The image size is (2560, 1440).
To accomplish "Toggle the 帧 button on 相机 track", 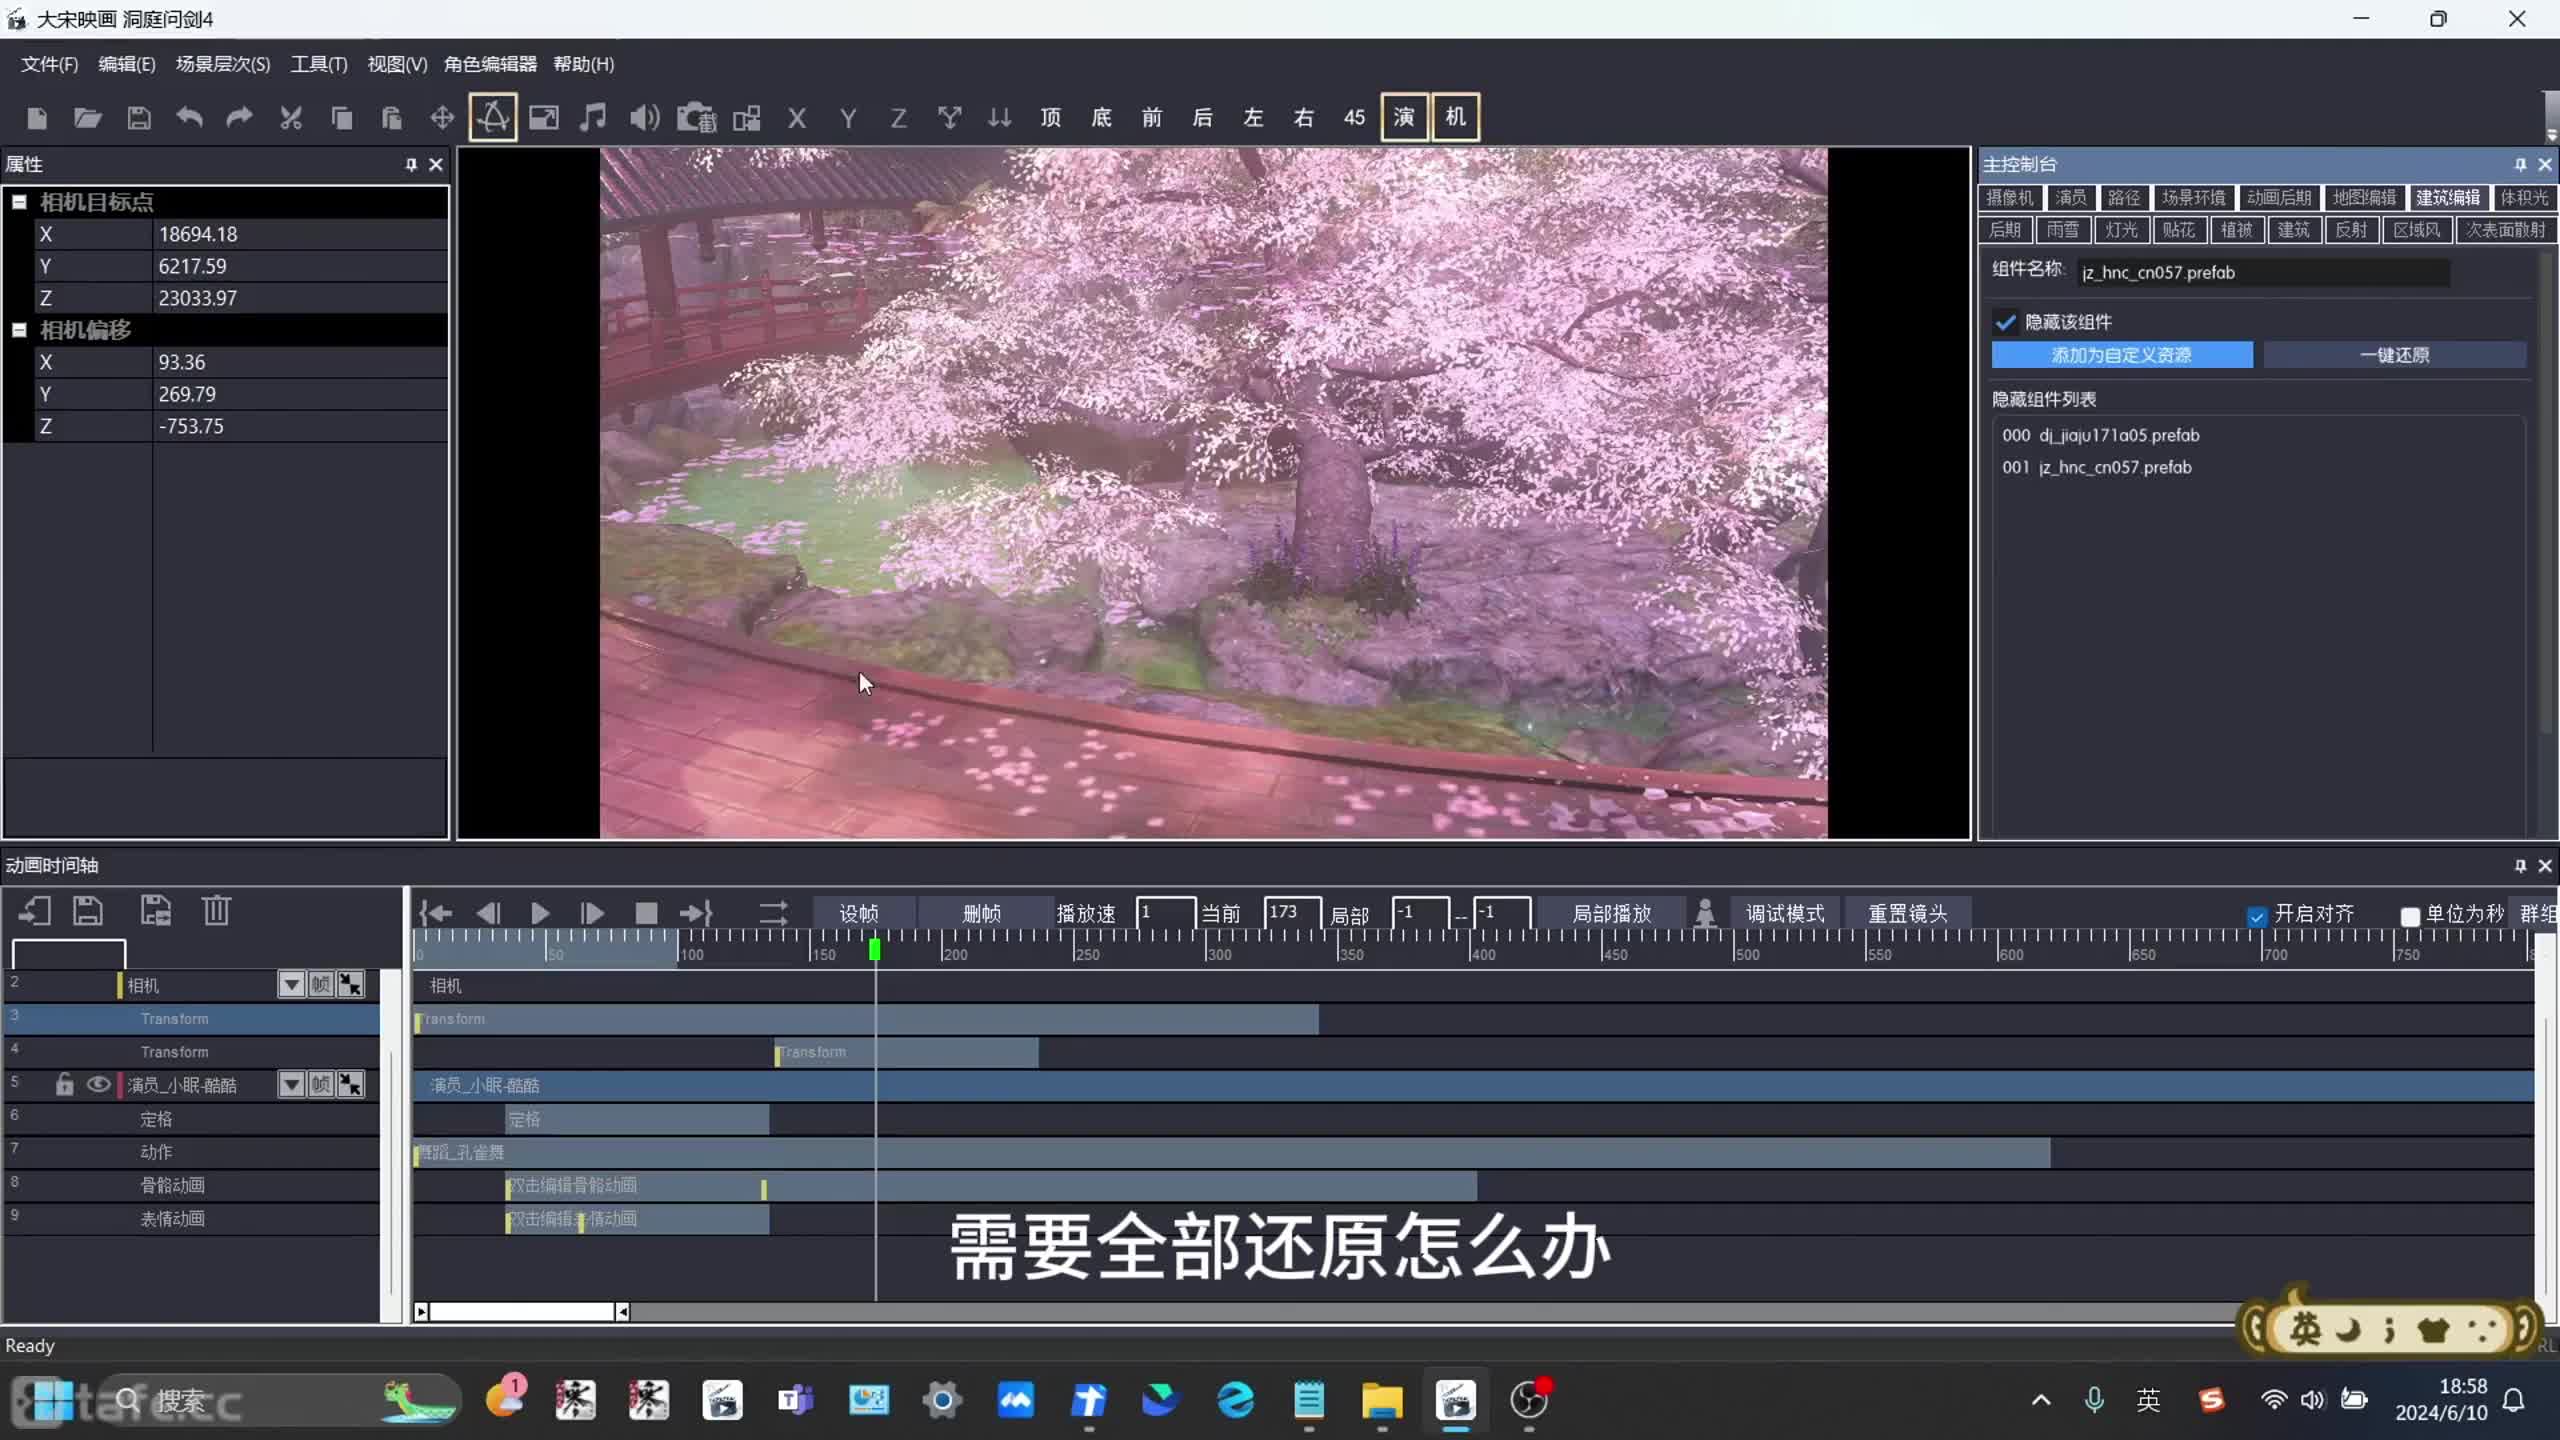I will pos(321,985).
